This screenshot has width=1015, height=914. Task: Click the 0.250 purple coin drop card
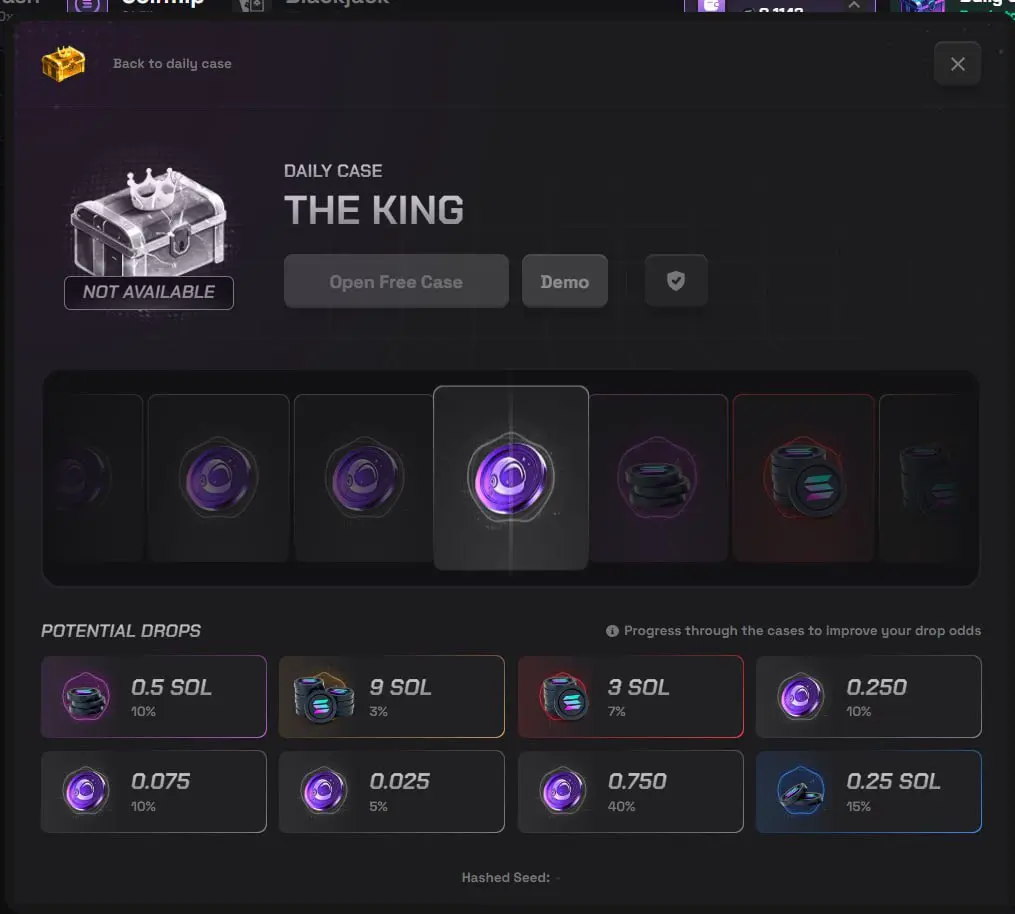869,697
